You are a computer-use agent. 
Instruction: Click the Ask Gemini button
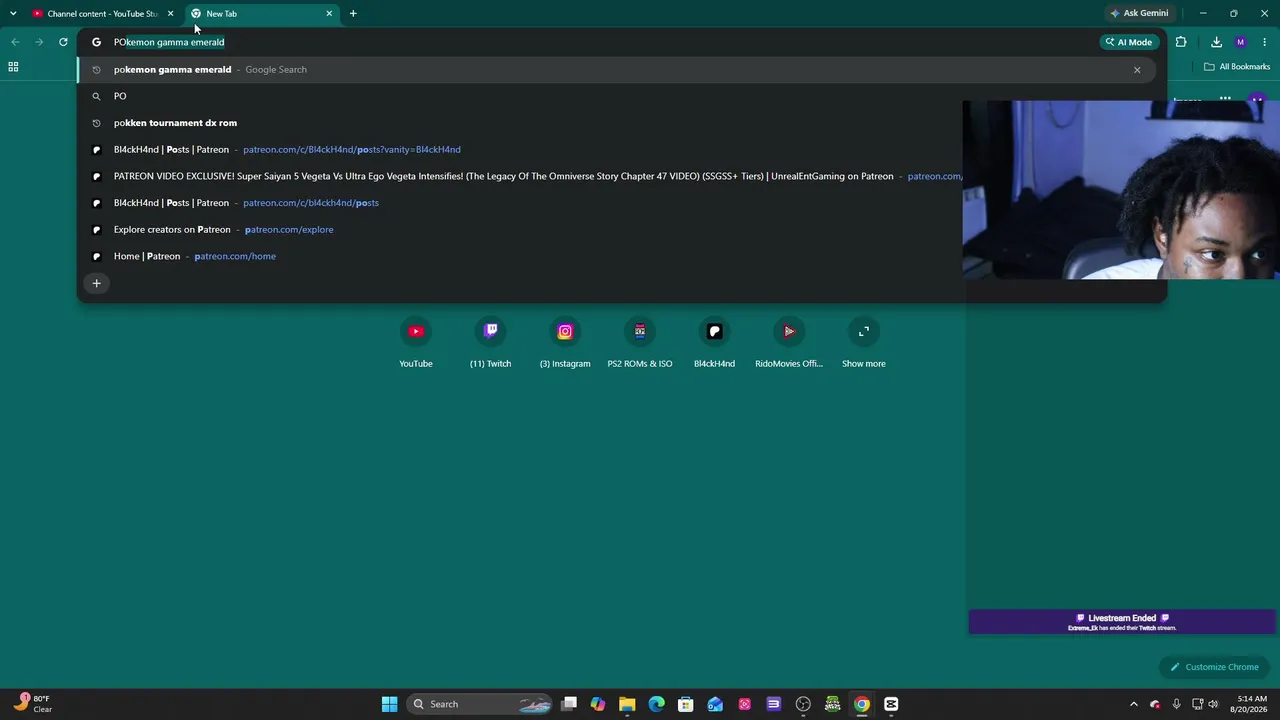tap(1139, 13)
